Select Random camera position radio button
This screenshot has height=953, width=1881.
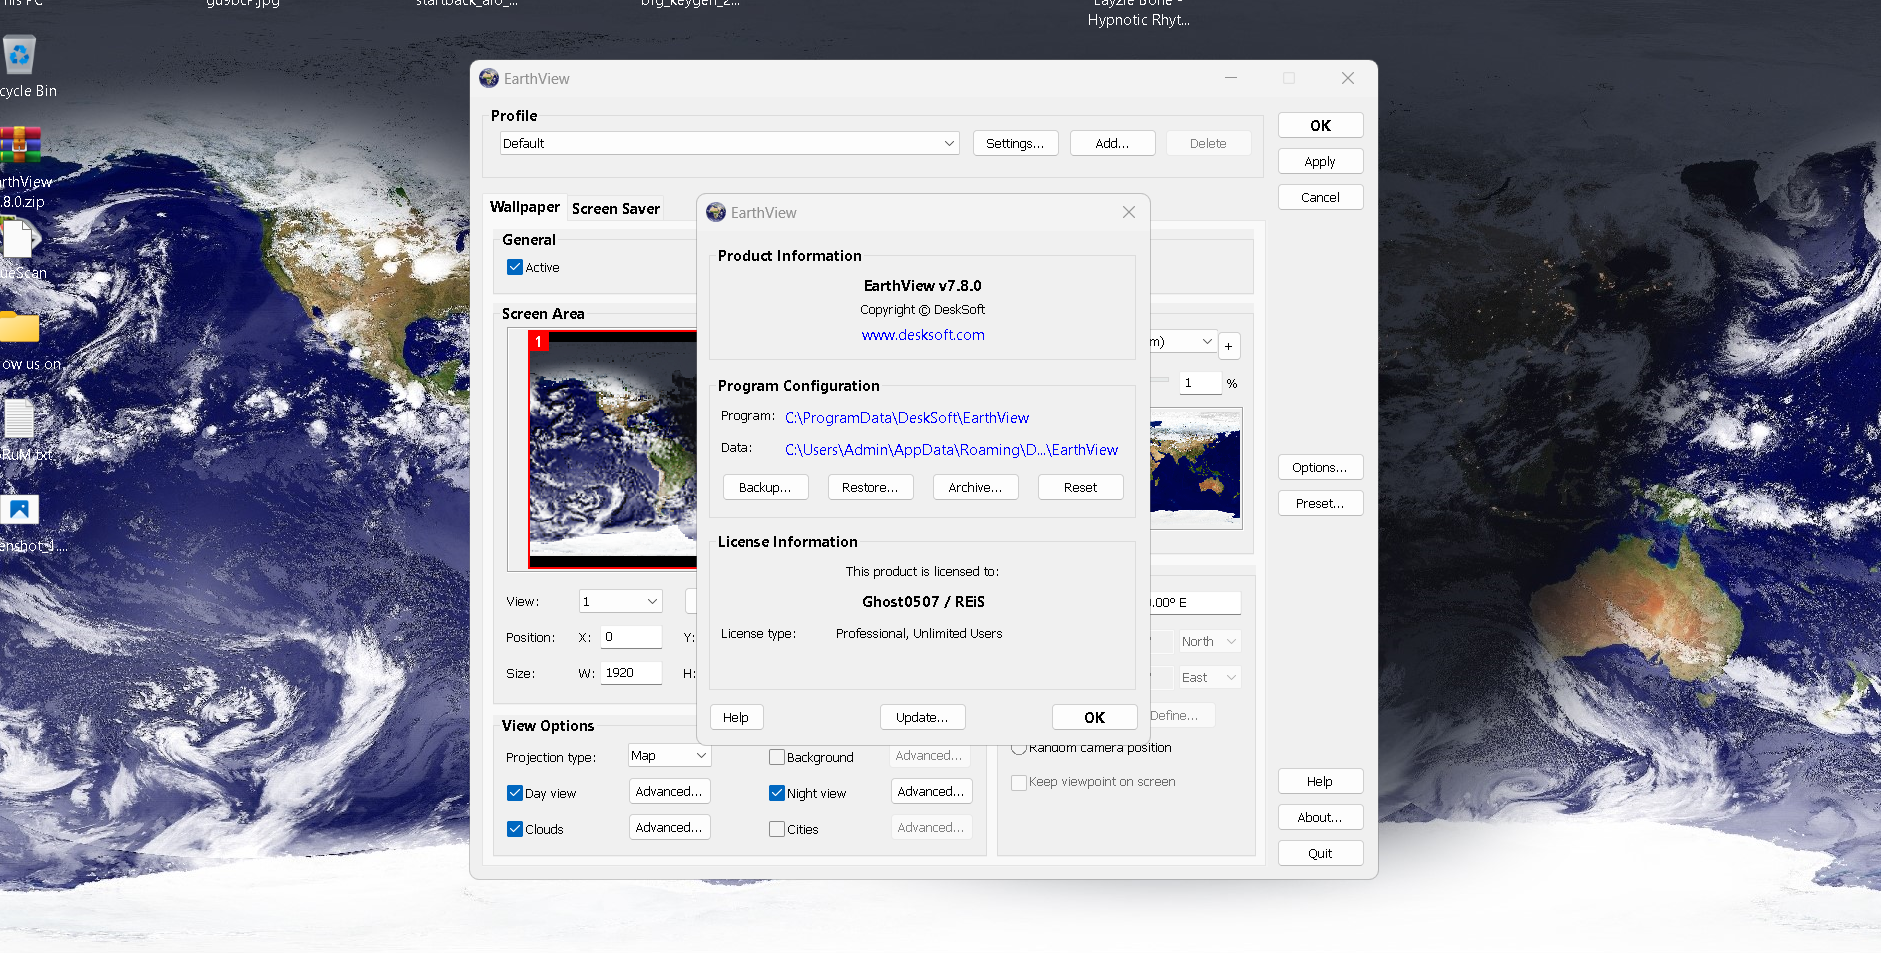pos(1019,748)
